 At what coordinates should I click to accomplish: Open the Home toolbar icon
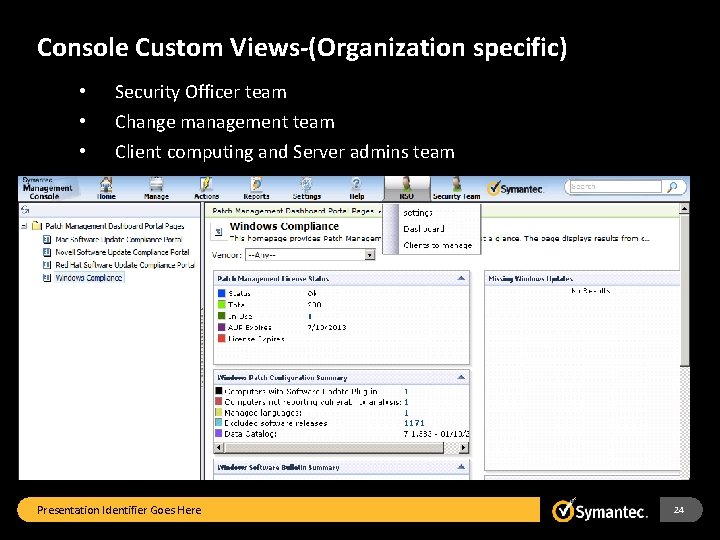(x=106, y=188)
